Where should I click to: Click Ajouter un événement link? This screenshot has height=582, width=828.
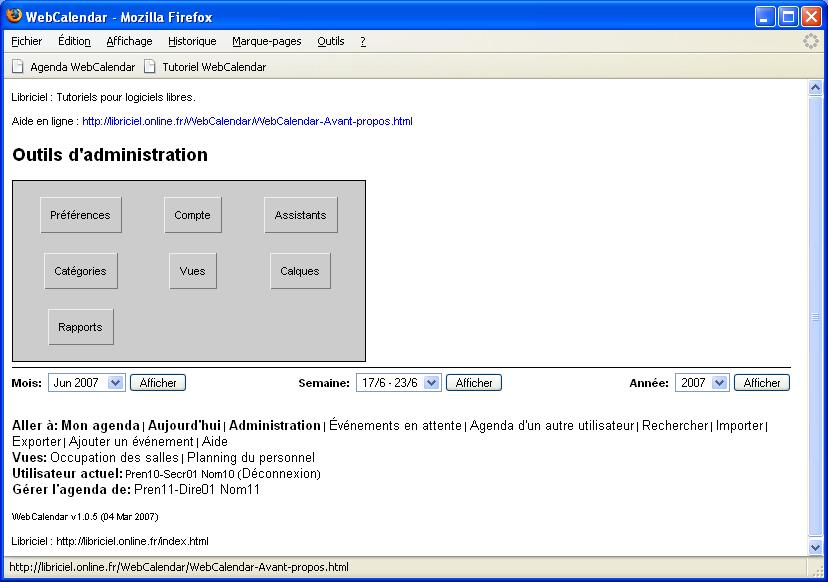131,442
